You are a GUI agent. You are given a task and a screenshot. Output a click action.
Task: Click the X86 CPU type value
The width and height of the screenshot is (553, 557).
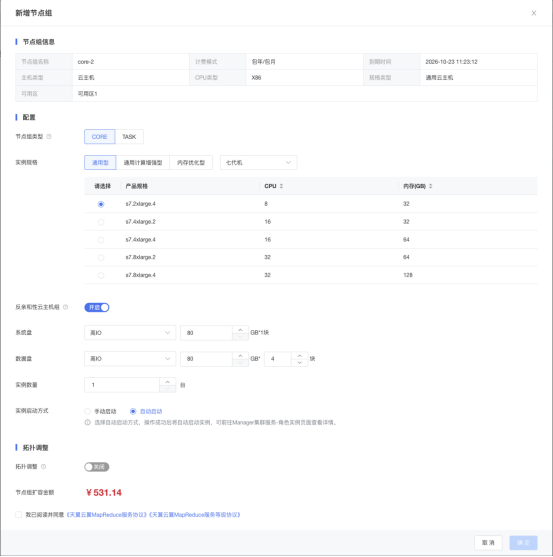pos(256,77)
